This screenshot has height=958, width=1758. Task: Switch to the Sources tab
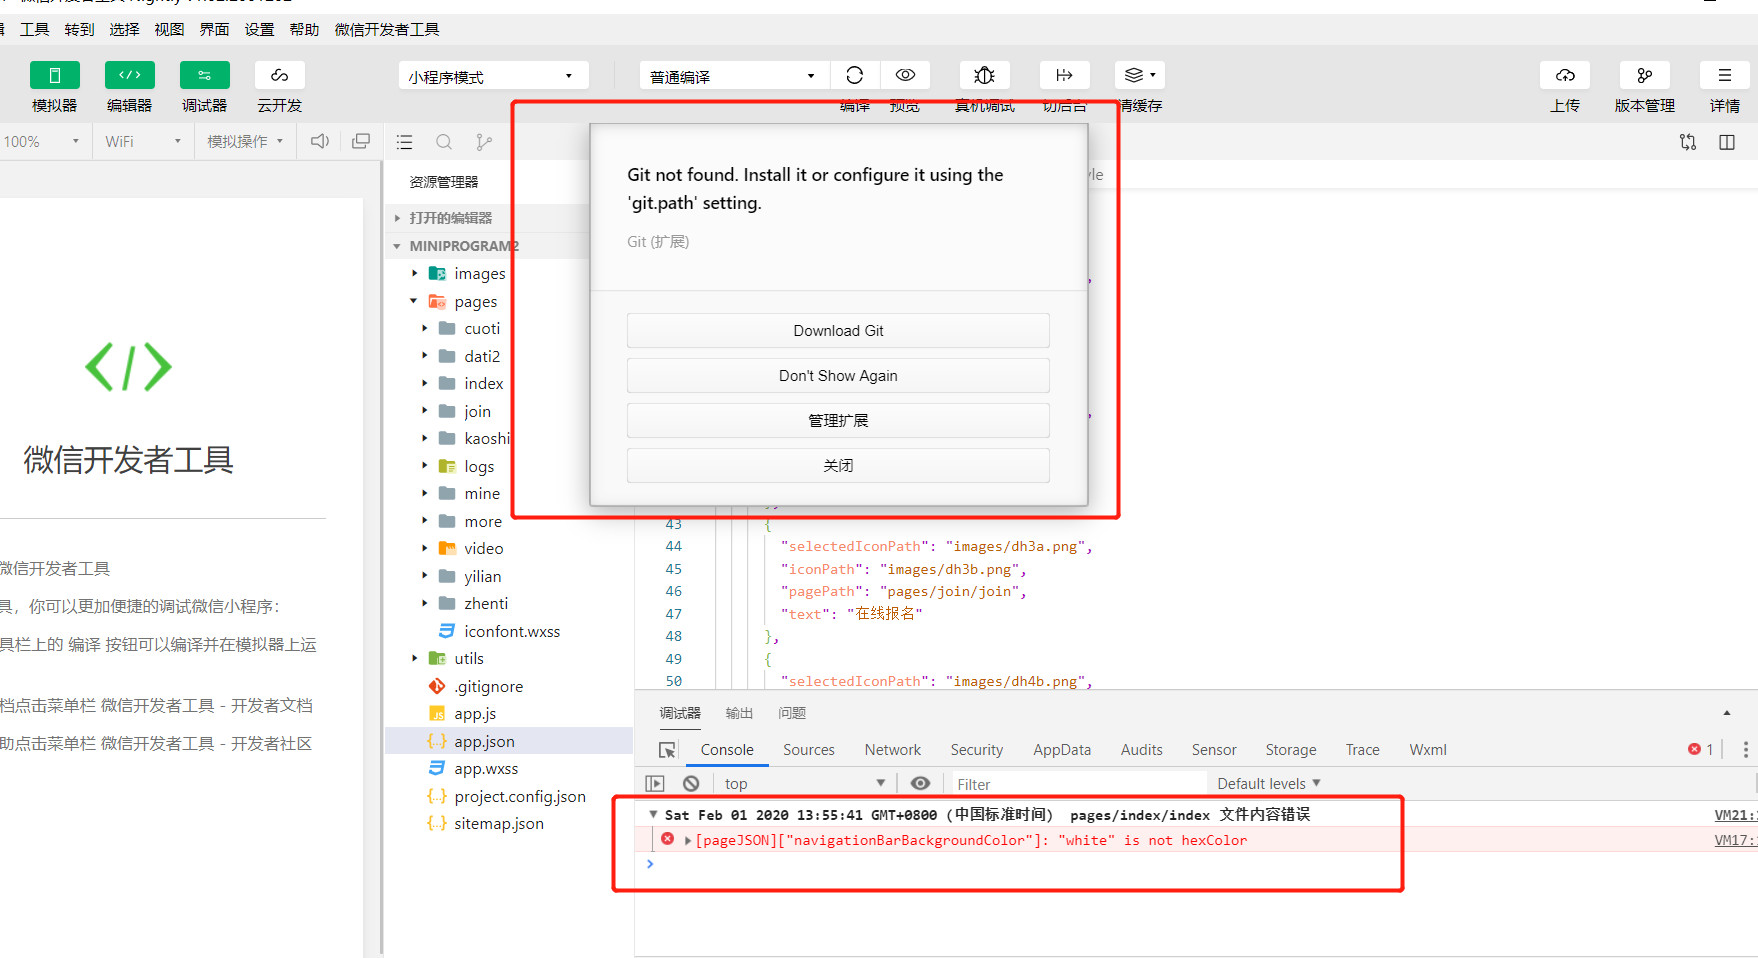click(x=809, y=750)
